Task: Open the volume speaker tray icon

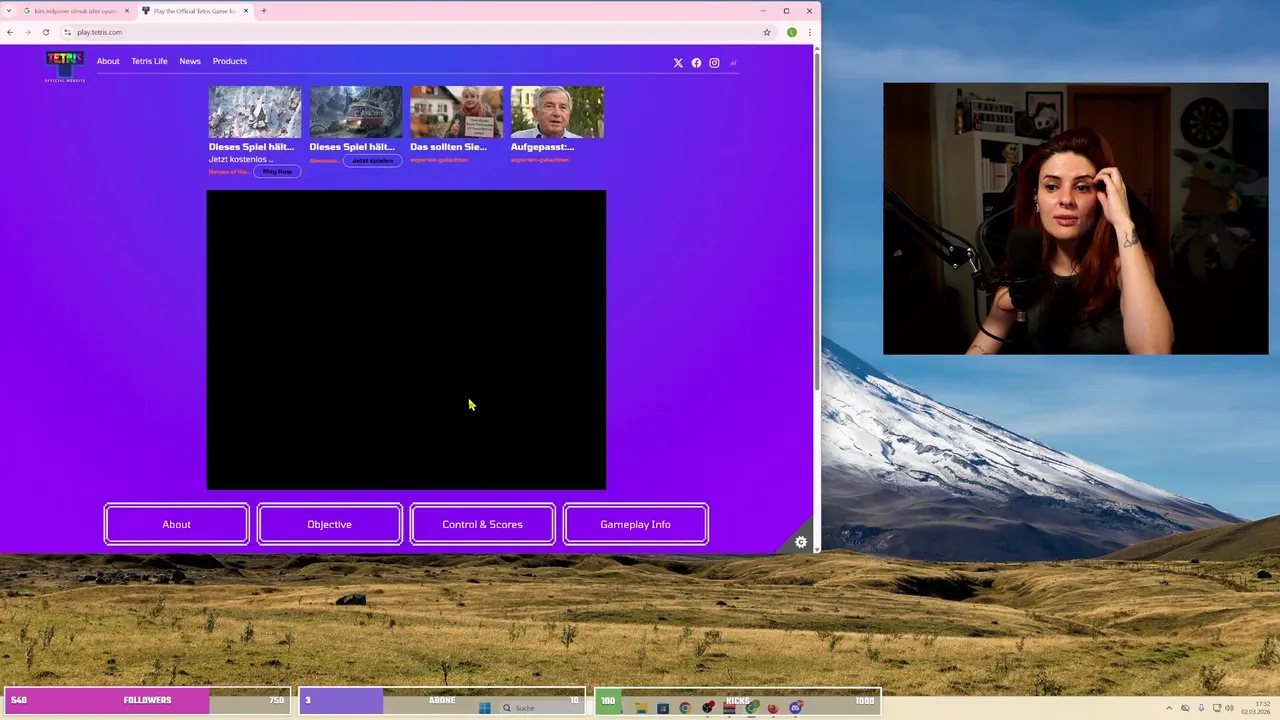Action: [x=1229, y=708]
